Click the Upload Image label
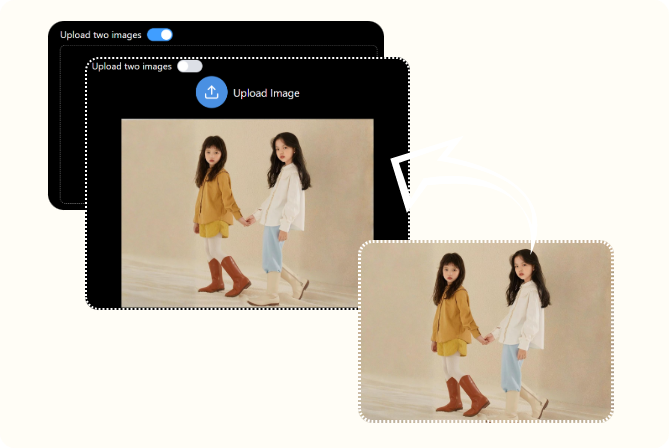This screenshot has height=448, width=669. [x=266, y=93]
